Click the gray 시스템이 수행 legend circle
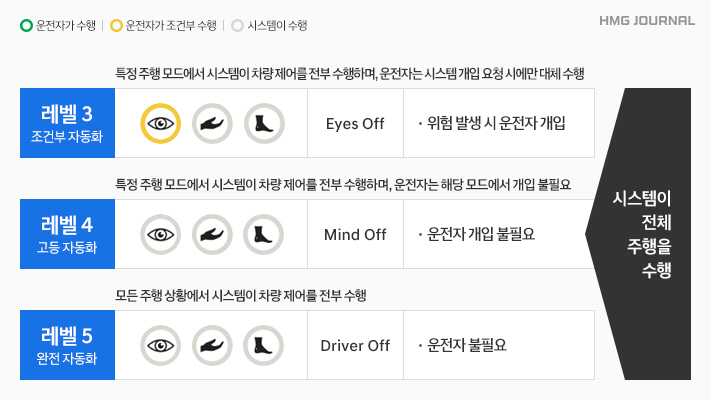The image size is (711, 400). click(x=237, y=25)
